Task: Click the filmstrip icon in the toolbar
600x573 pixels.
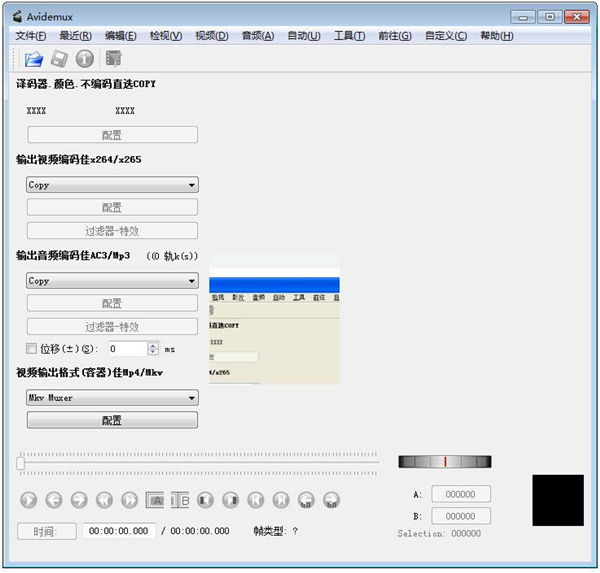Action: coord(113,59)
